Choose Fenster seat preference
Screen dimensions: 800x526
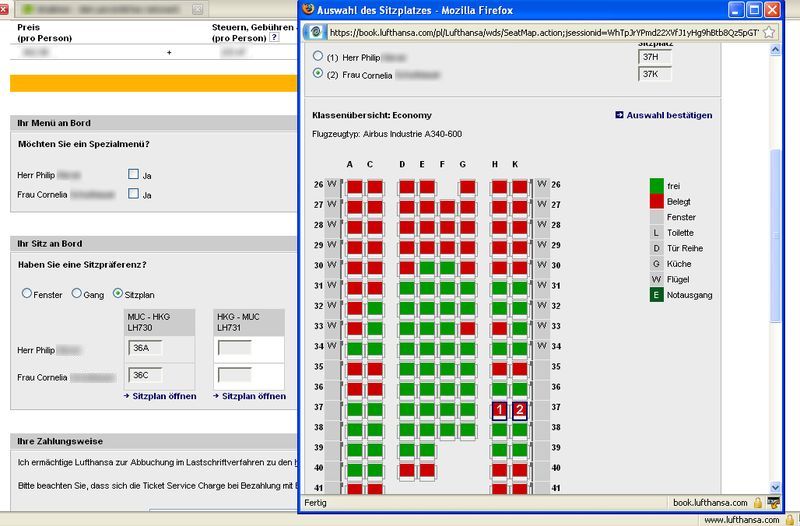[x=27, y=293]
